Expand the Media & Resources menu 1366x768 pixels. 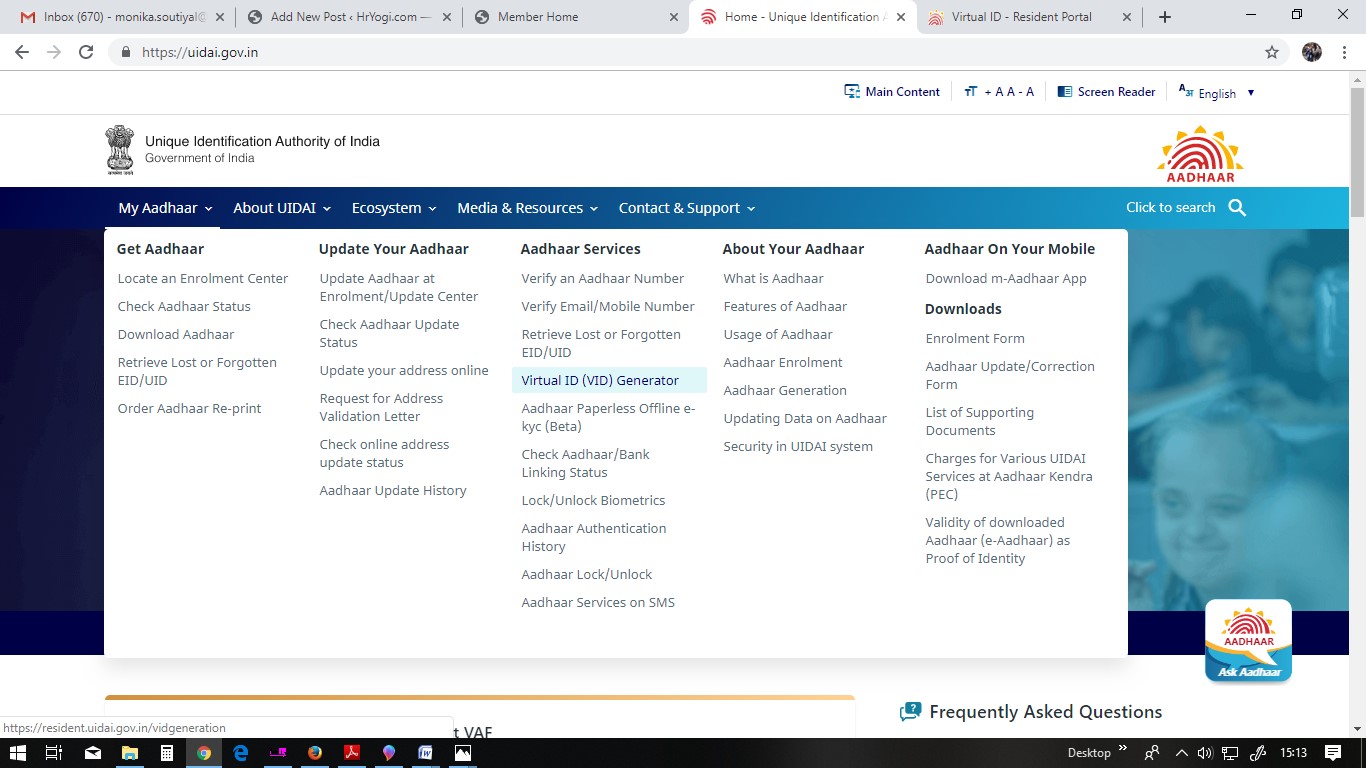(x=527, y=208)
